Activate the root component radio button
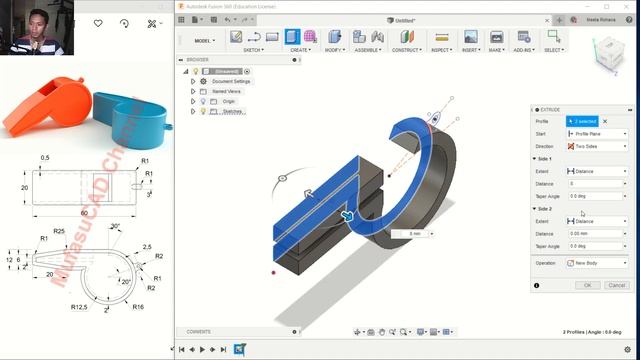The image size is (640, 360). click(x=247, y=71)
